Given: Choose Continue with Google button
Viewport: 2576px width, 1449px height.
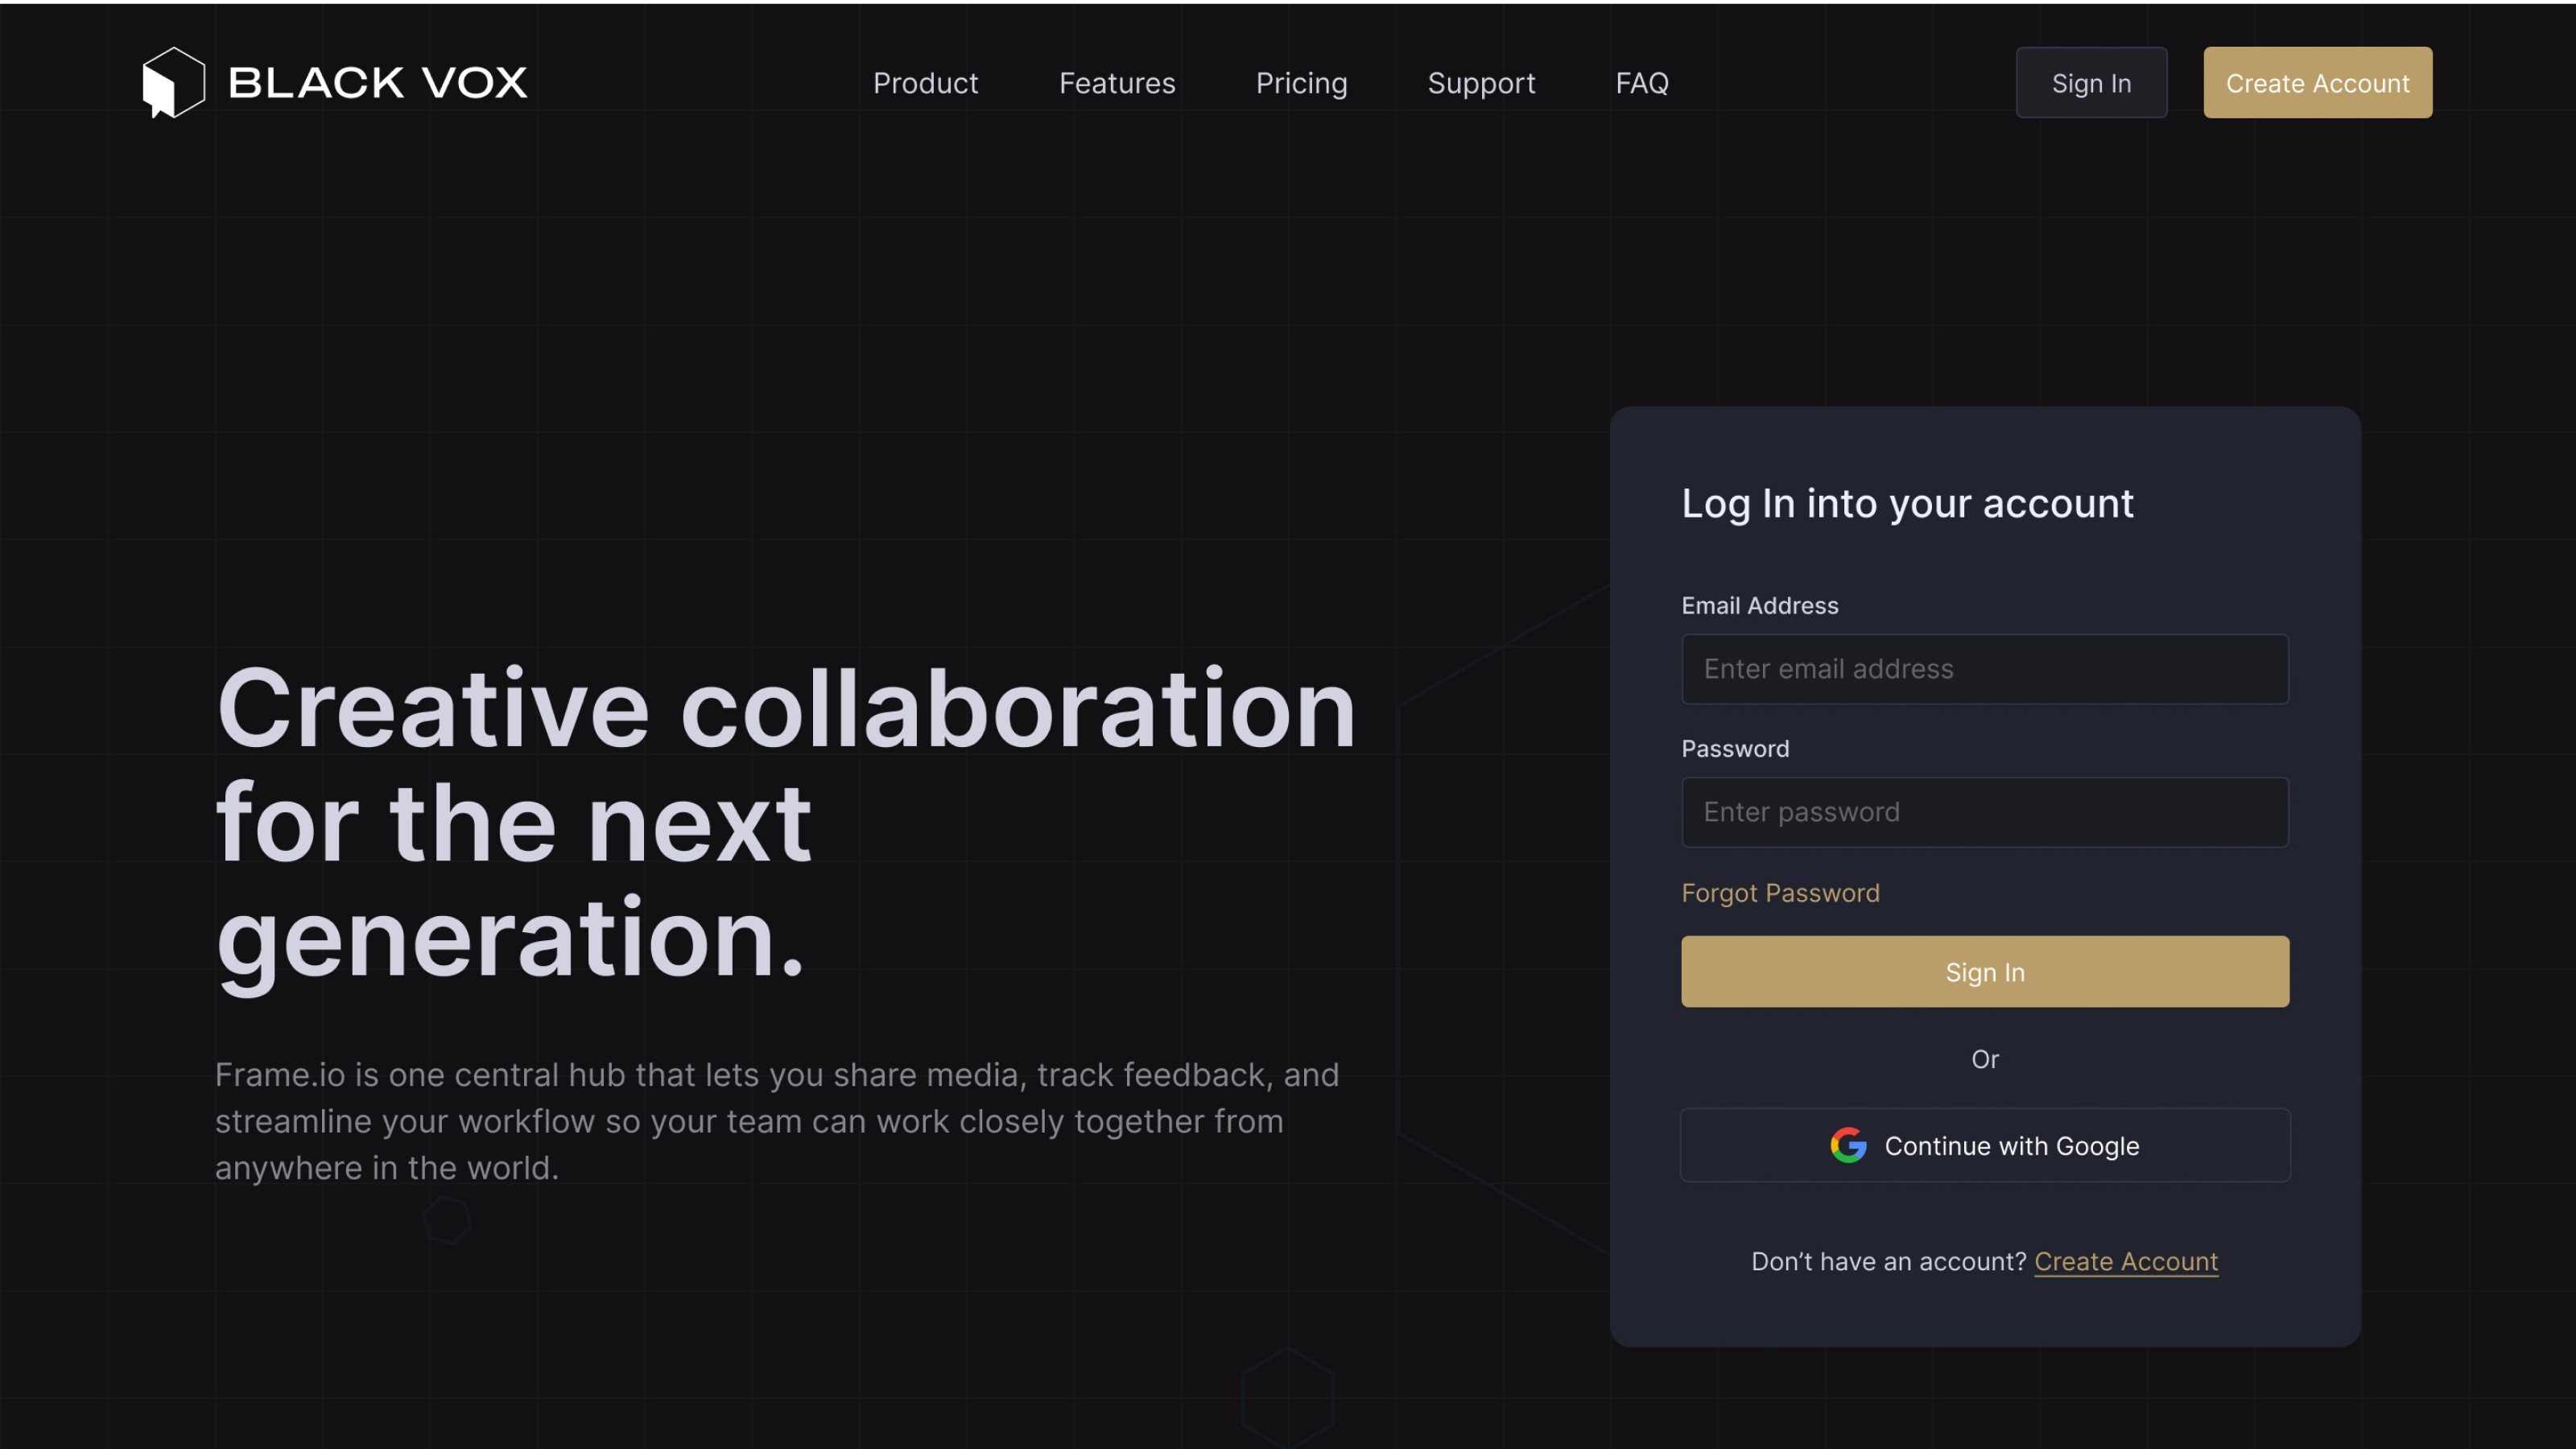Looking at the screenshot, I should tap(1984, 1145).
